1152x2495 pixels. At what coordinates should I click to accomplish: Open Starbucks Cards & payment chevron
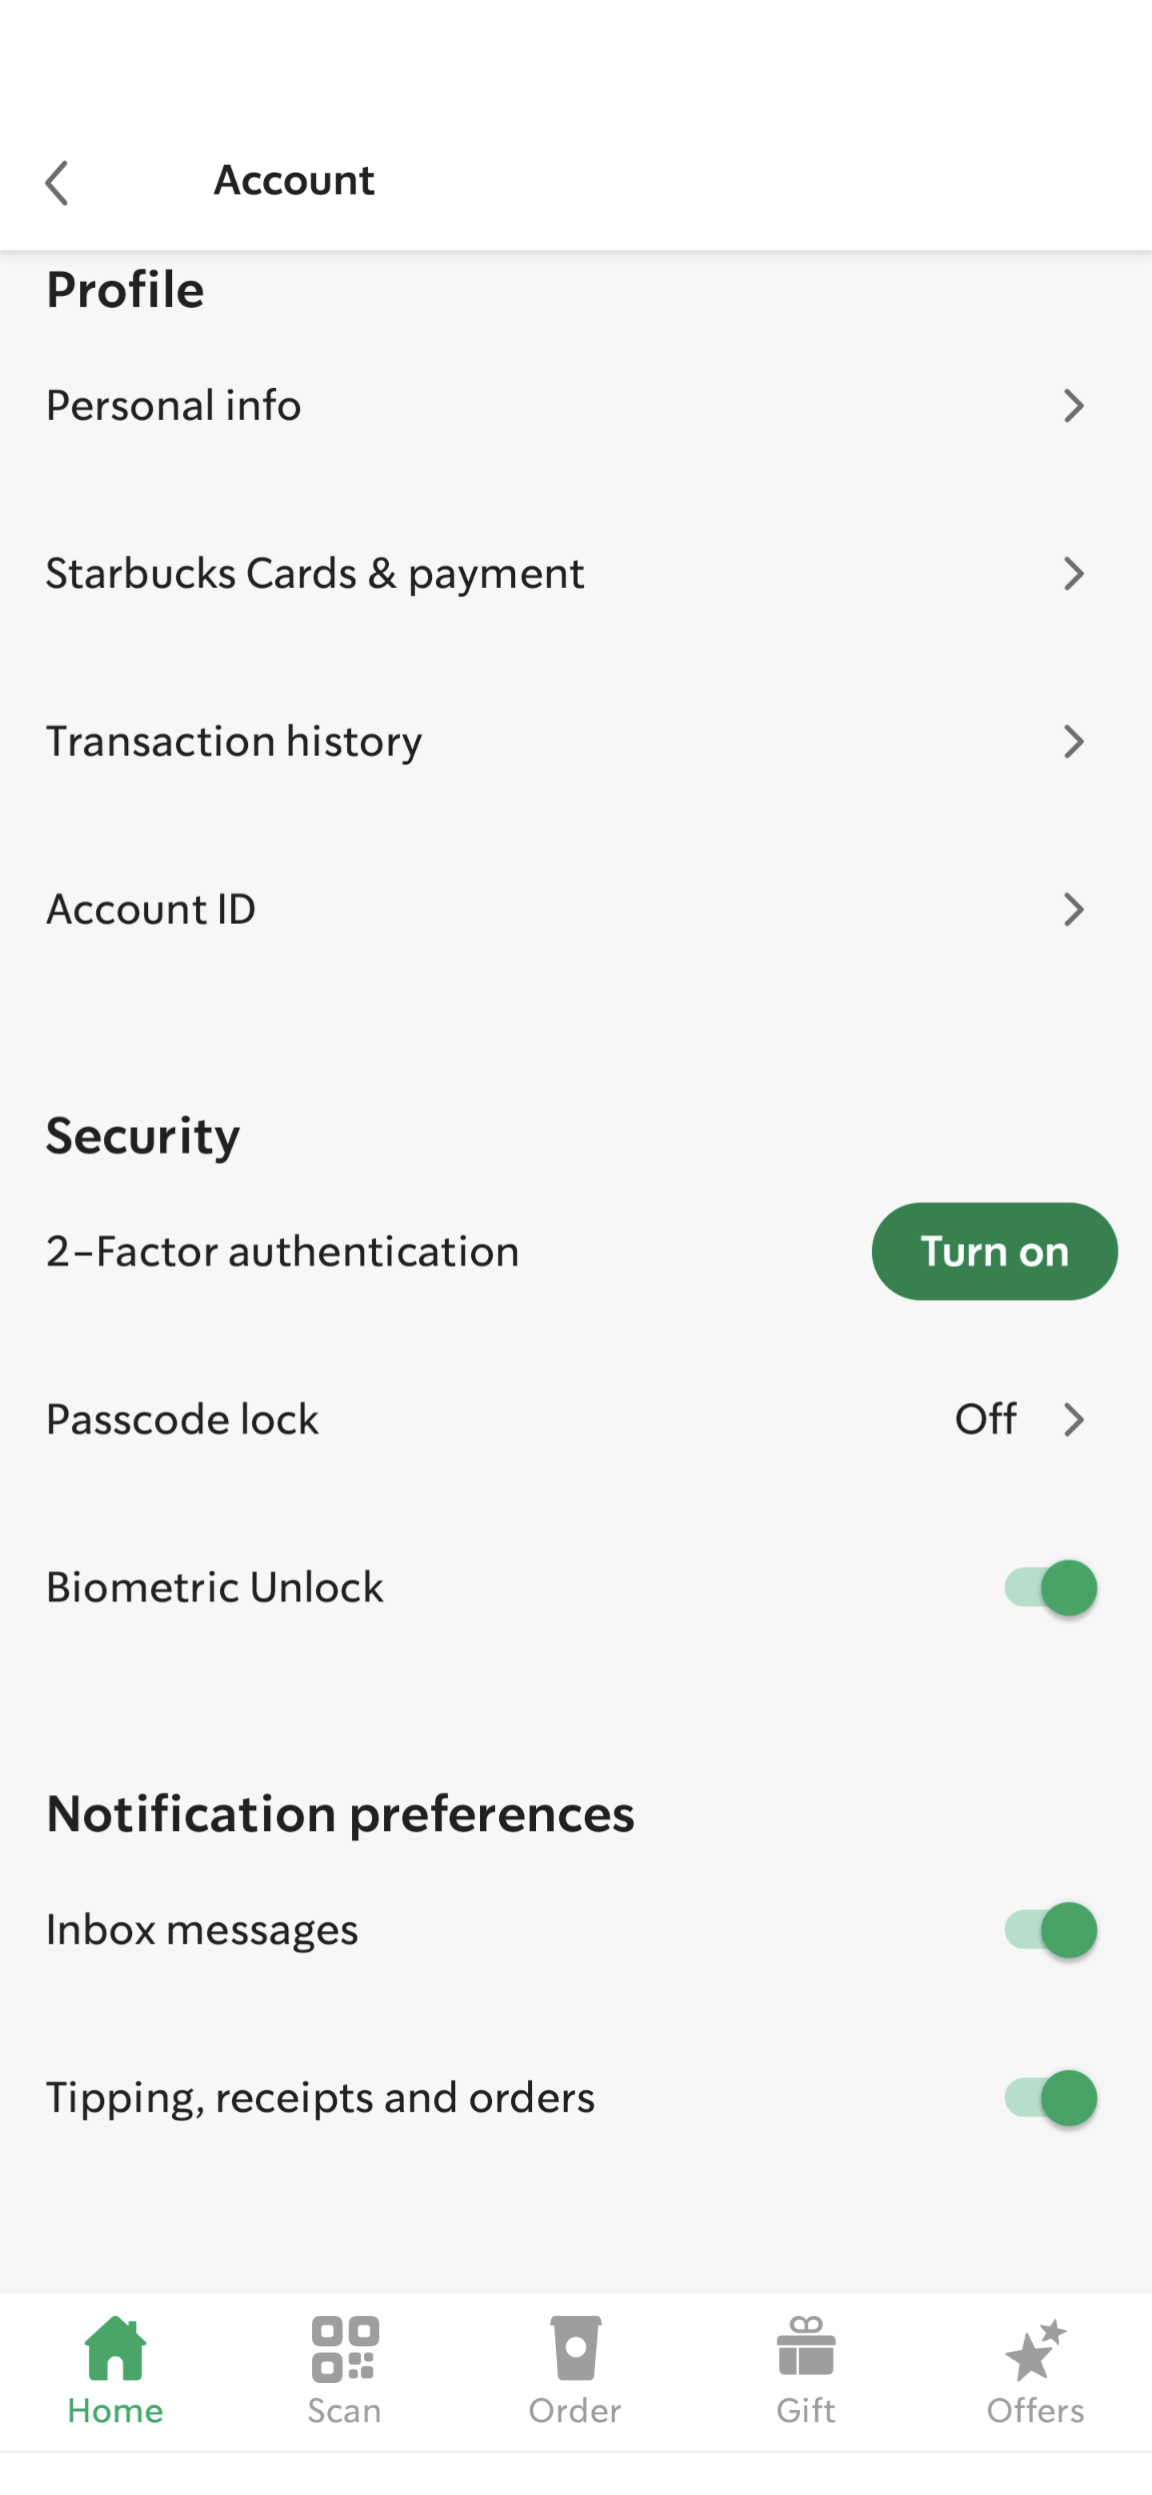click(1074, 574)
